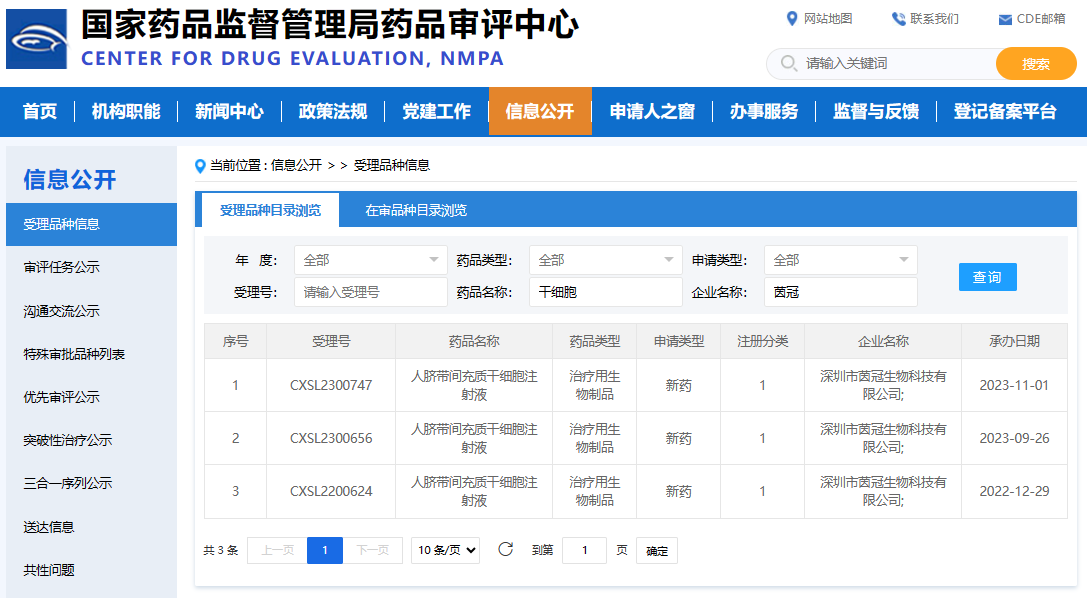Open 优先审评公示 in the sidebar
This screenshot has width=1087, height=598.
pyautogui.click(x=62, y=397)
